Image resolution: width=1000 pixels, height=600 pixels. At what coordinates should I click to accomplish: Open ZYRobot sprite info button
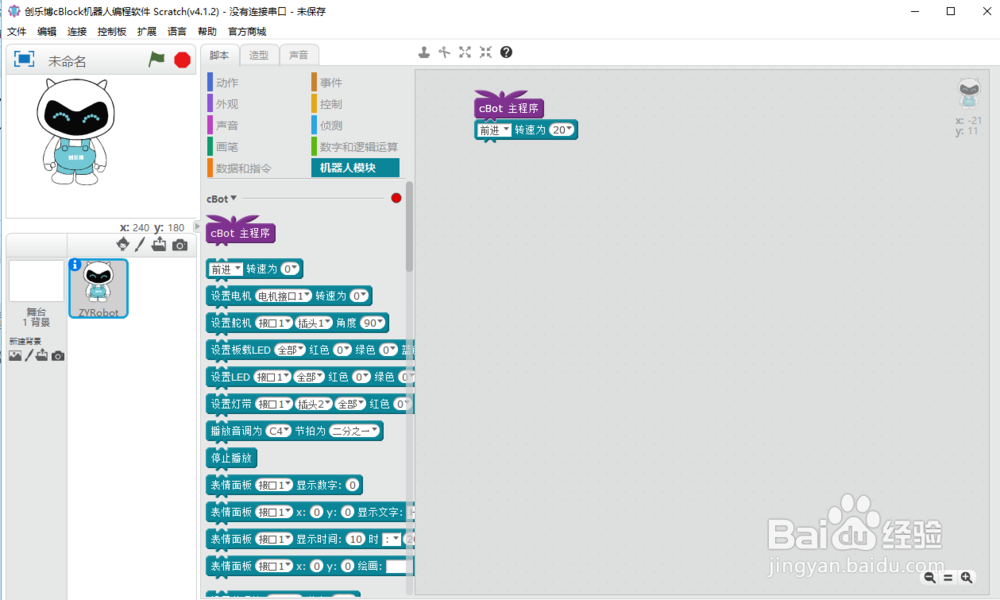[75, 264]
